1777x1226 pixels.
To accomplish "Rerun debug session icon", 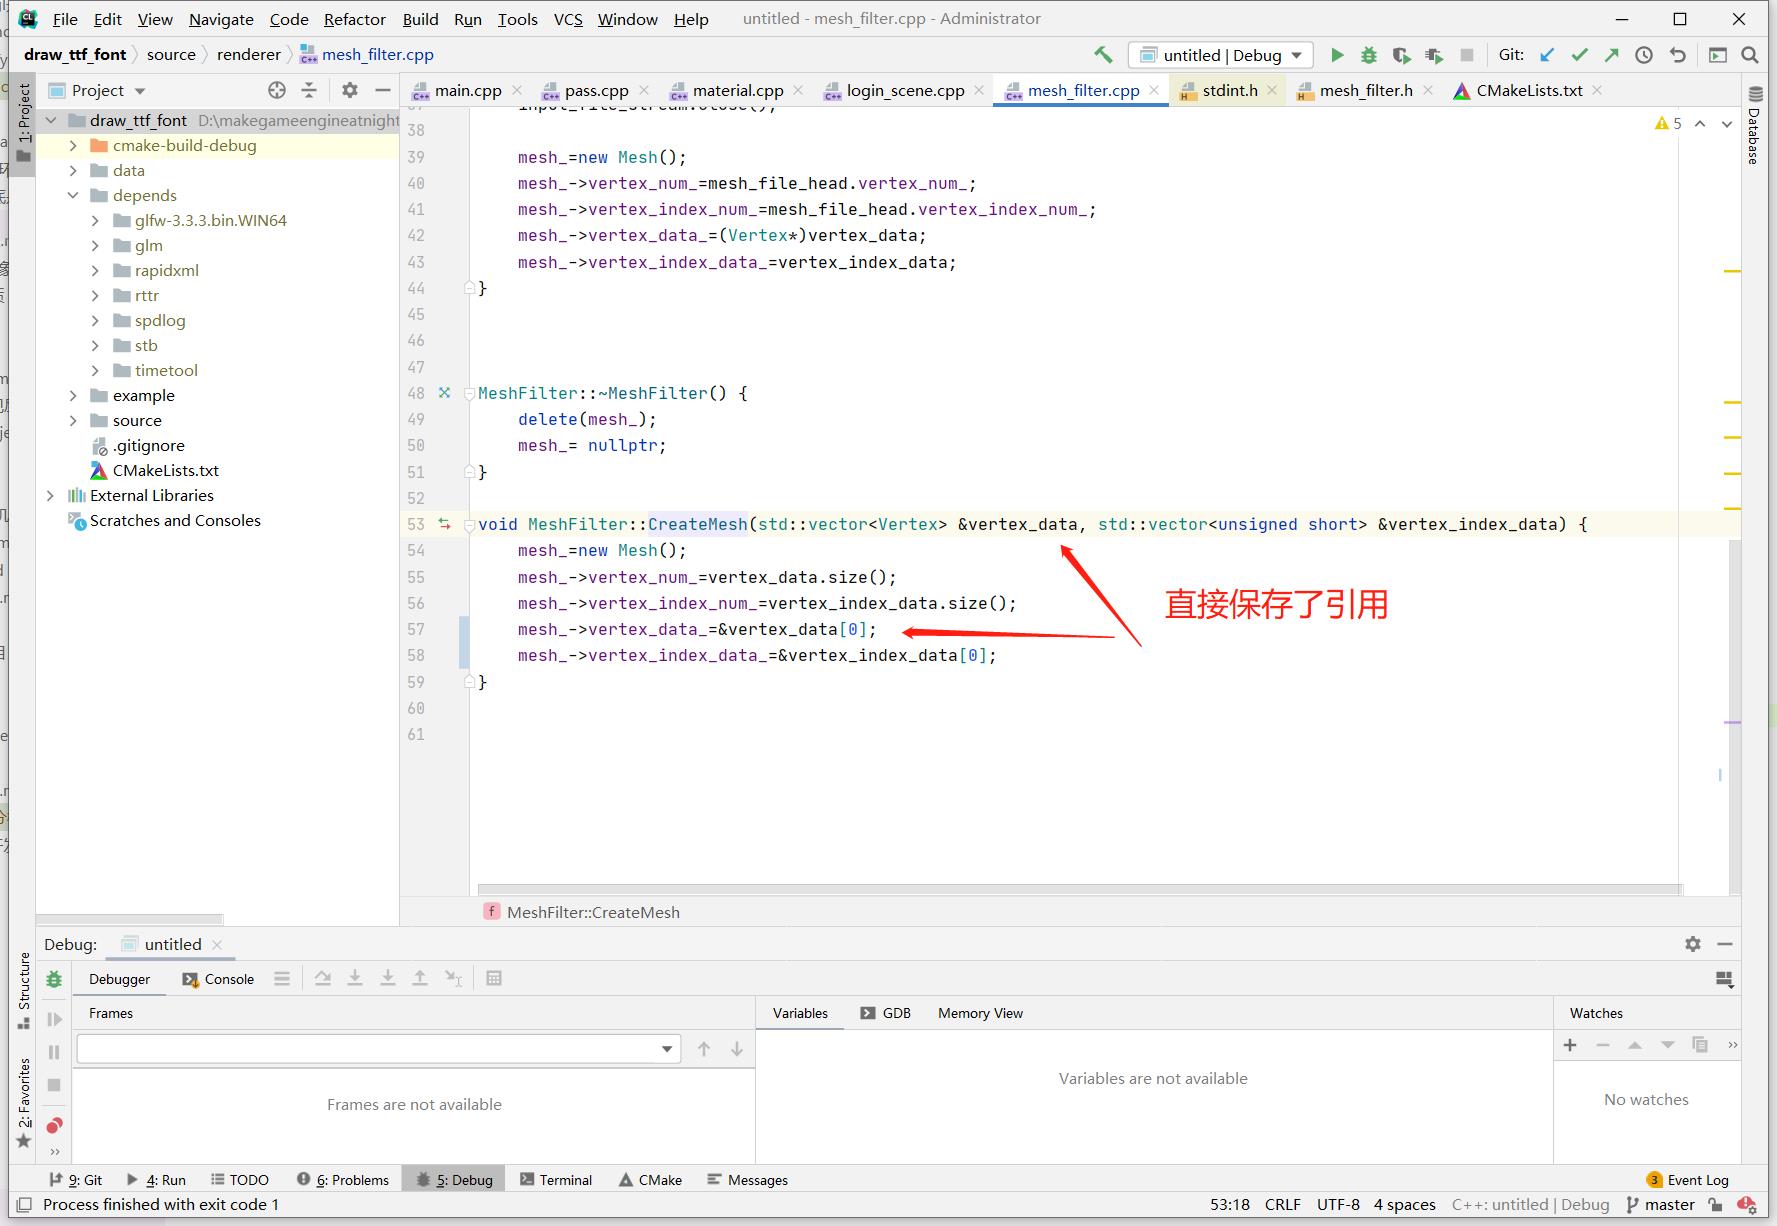I will tap(54, 979).
